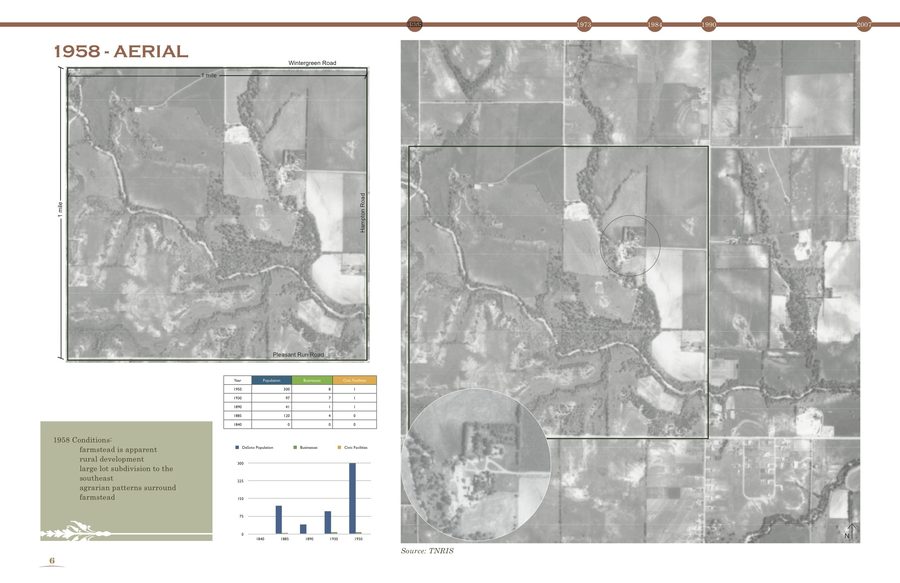This screenshot has width=900, height=583.
Task: Select 'agrarian patterns surround' line
Action: coord(127,488)
